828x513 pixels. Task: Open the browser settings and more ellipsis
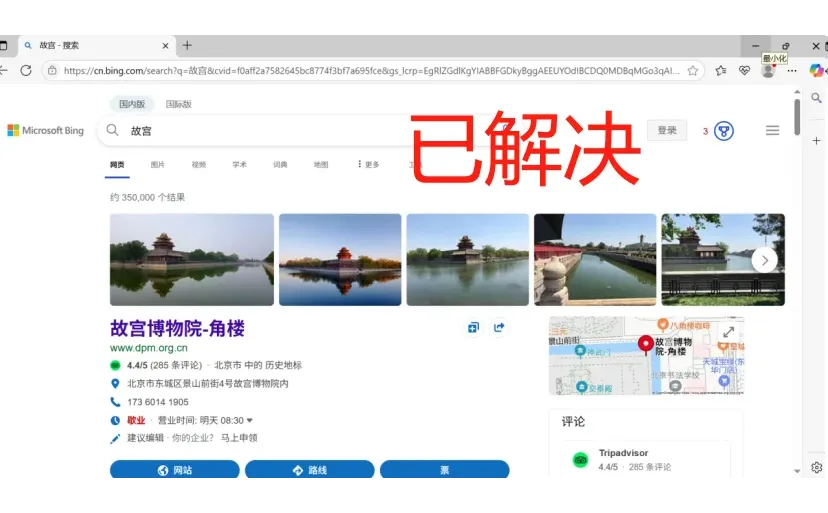pyautogui.click(x=792, y=71)
